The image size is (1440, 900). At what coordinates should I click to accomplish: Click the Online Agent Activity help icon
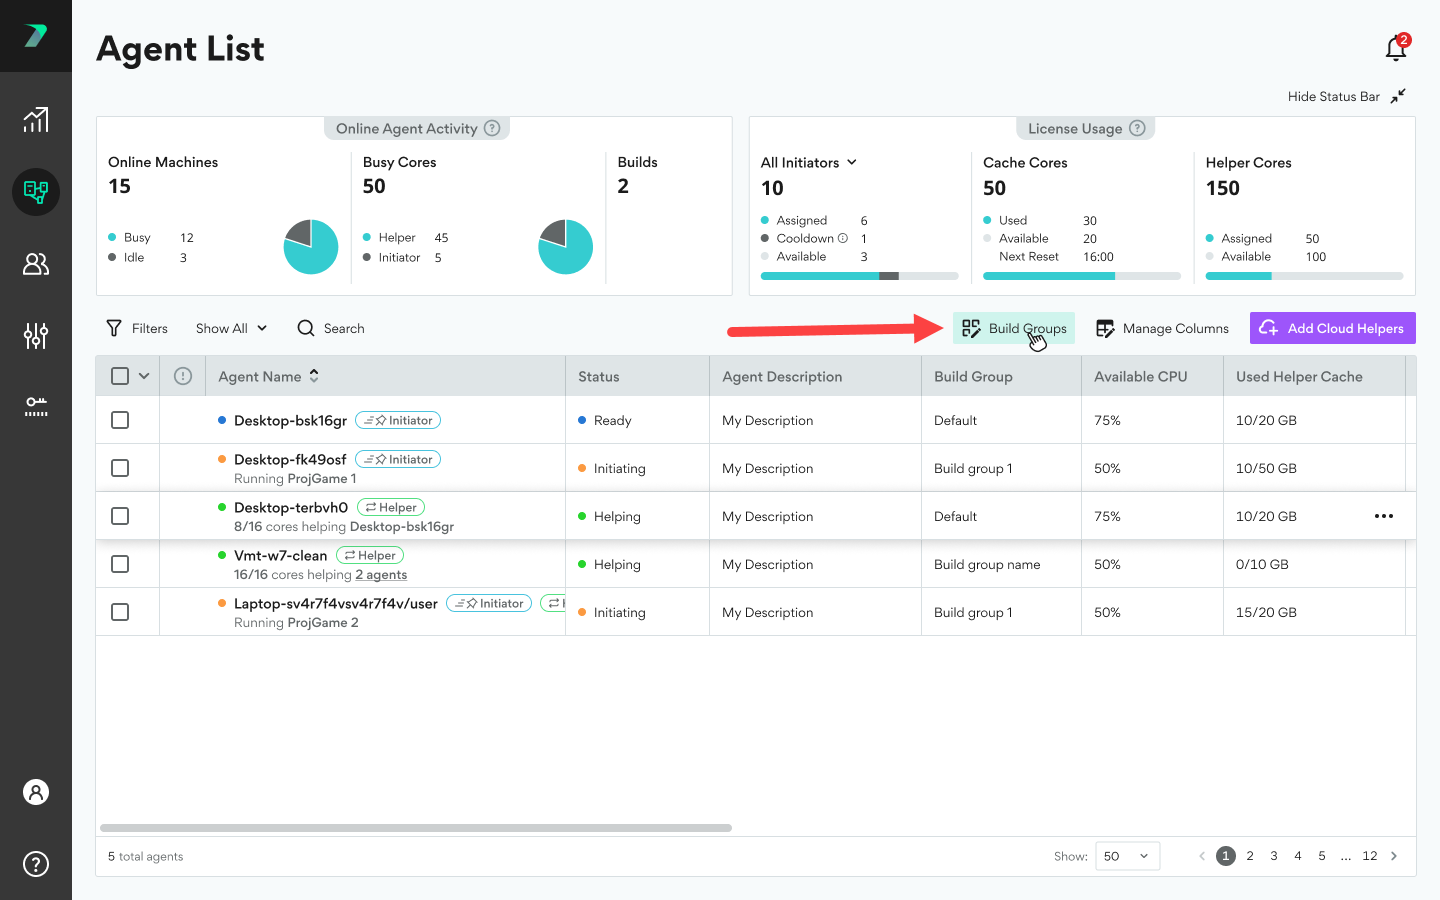coord(492,128)
